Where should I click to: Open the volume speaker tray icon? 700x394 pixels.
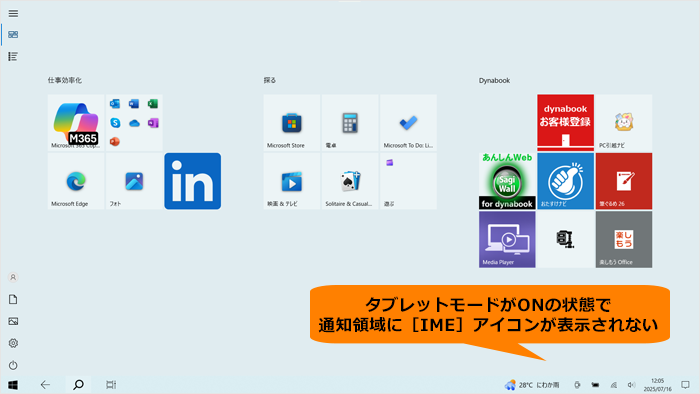[x=631, y=385]
